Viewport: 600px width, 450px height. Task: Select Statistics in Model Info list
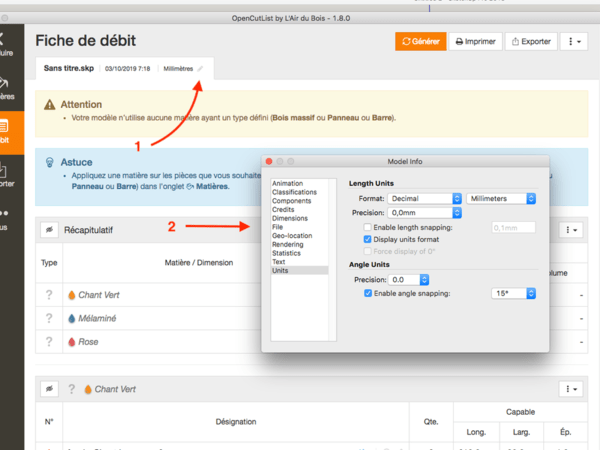coord(286,253)
